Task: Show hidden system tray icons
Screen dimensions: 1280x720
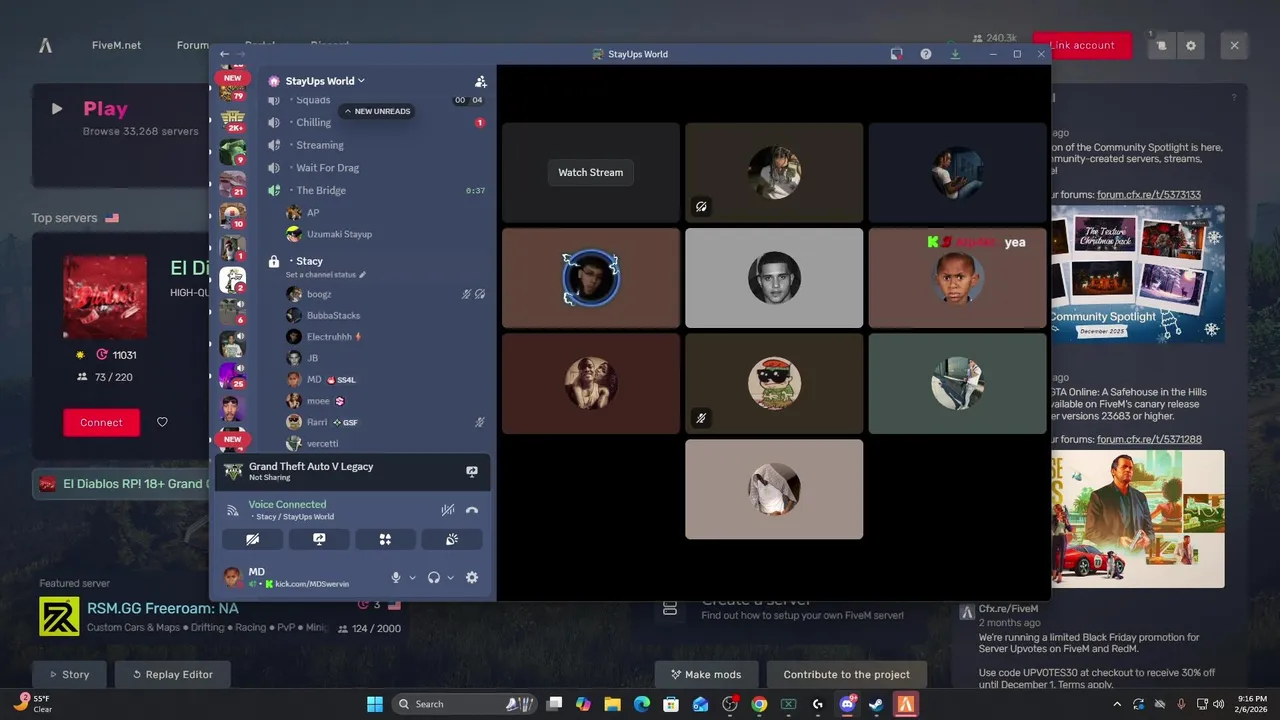Action: pyautogui.click(x=1117, y=704)
